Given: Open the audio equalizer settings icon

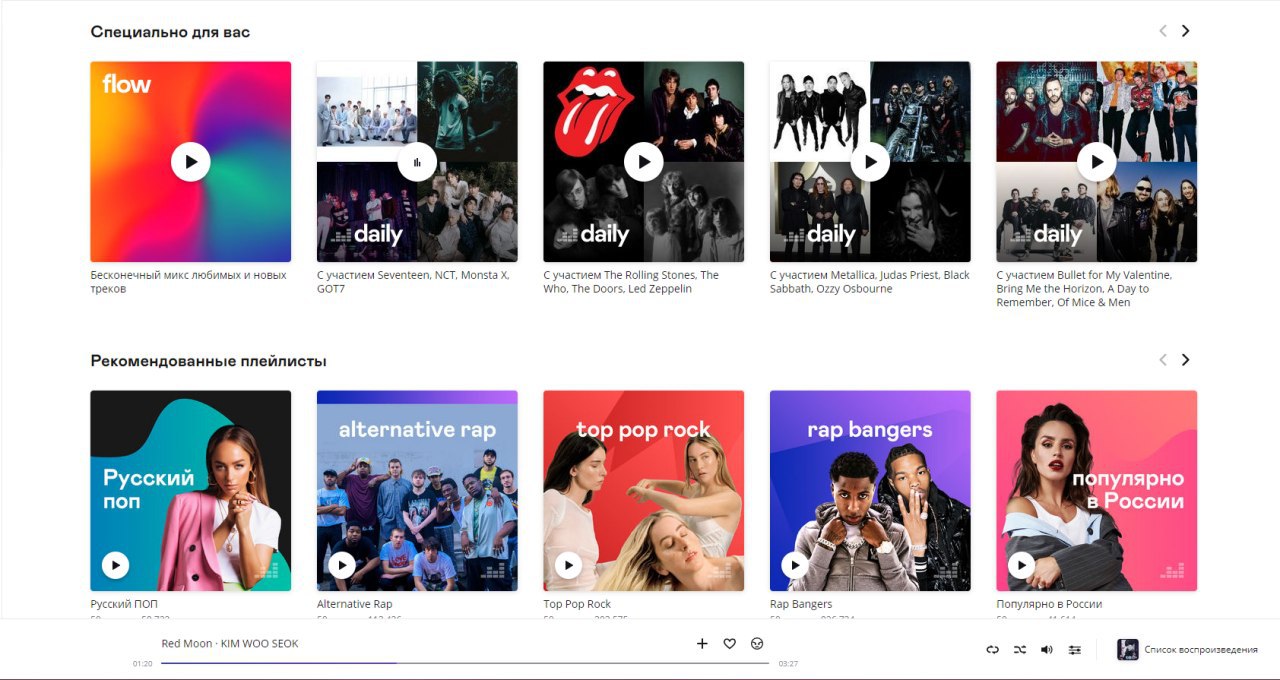Looking at the screenshot, I should (1075, 650).
